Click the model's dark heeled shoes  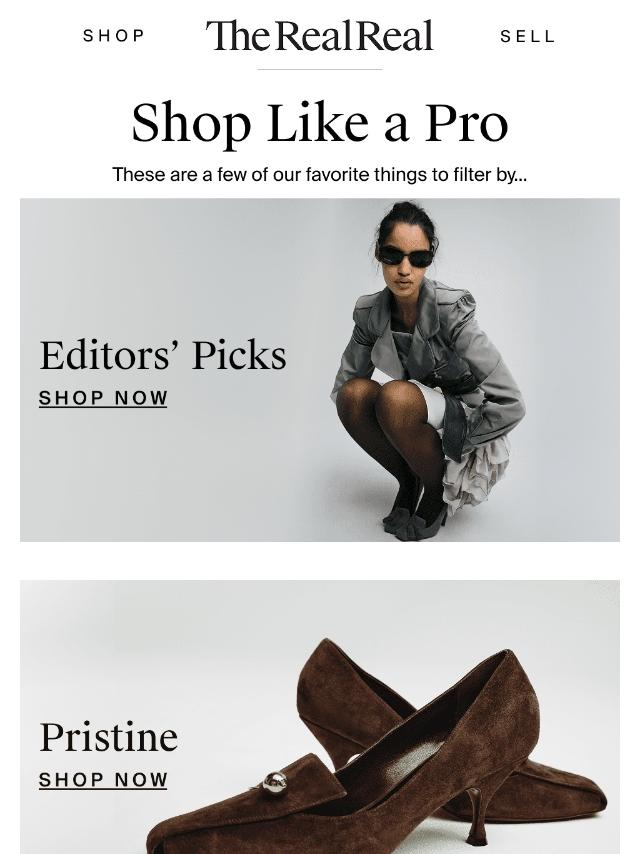pyautogui.click(x=414, y=522)
